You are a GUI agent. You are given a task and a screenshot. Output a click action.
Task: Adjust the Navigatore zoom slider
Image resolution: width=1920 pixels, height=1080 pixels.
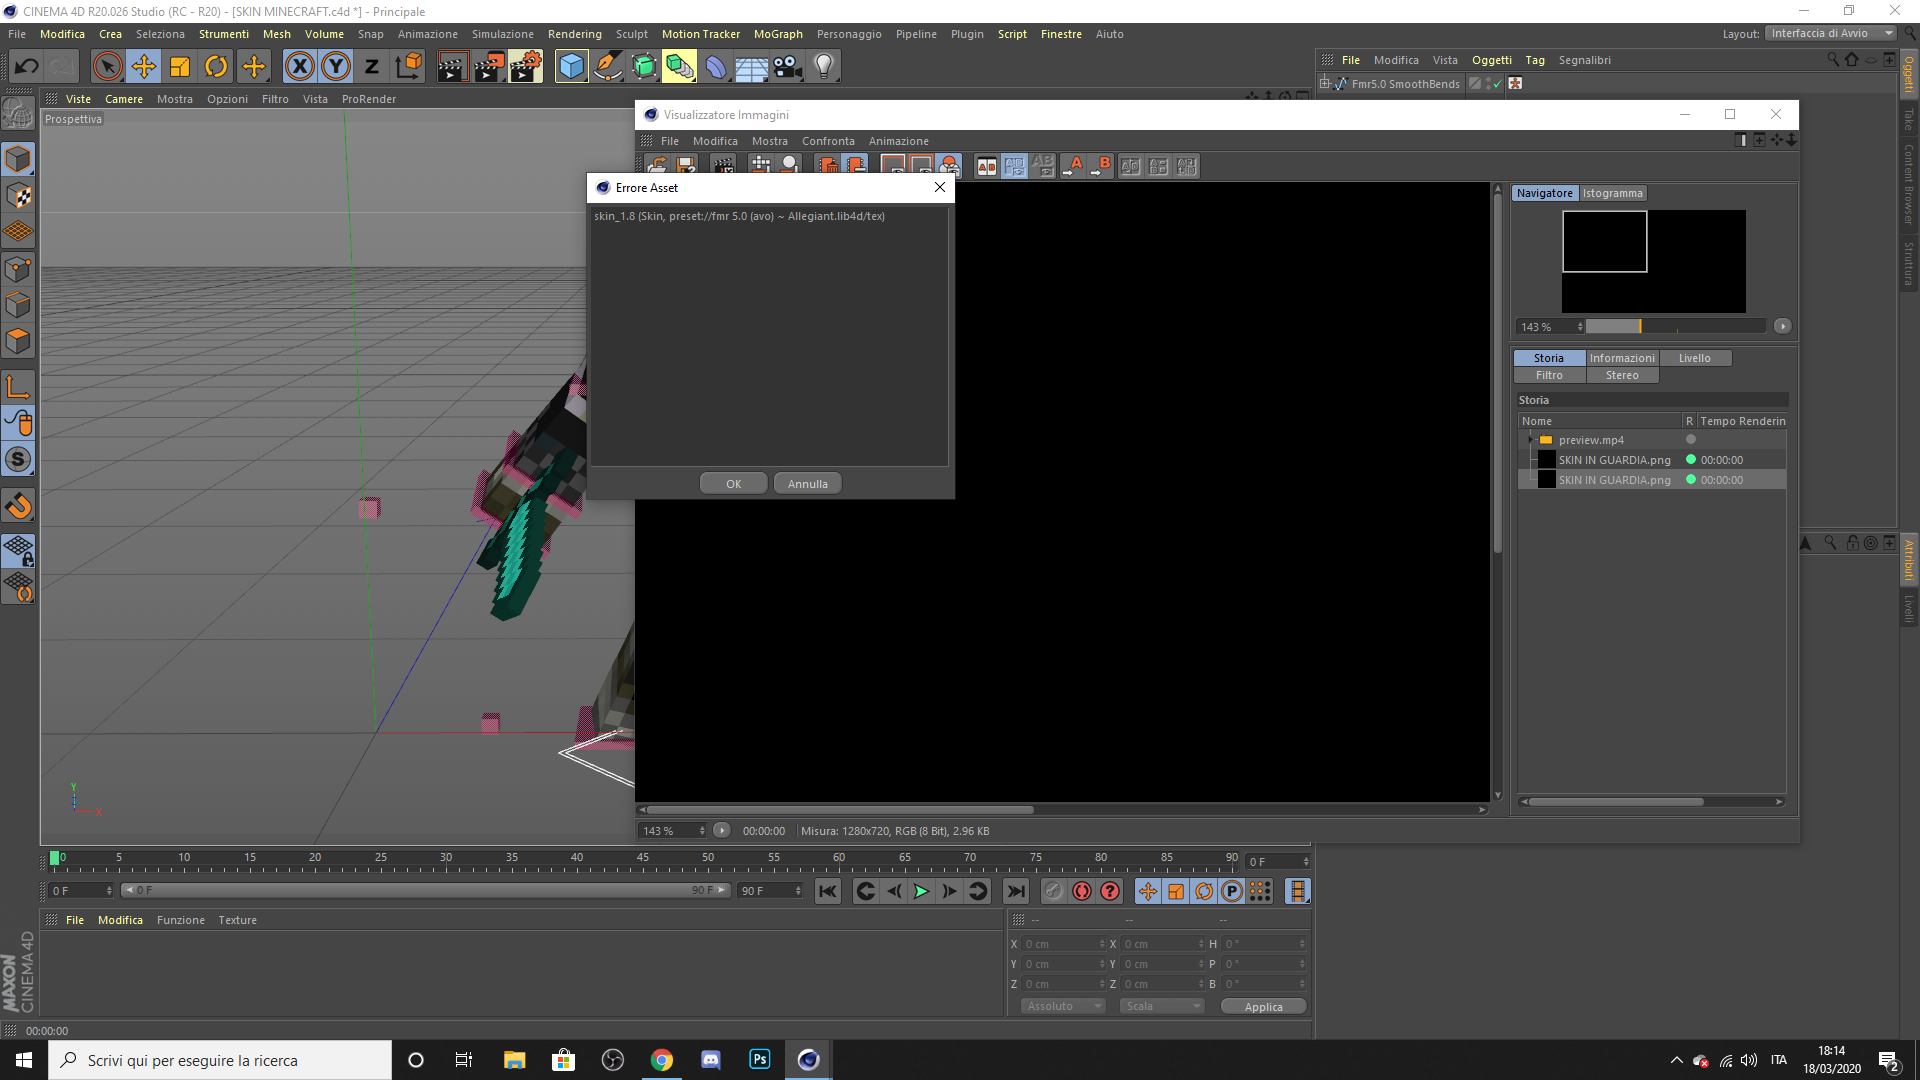pyautogui.click(x=1675, y=326)
